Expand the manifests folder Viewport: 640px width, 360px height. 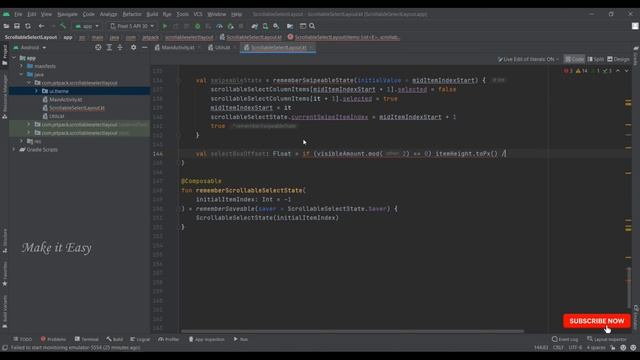coord(22,66)
